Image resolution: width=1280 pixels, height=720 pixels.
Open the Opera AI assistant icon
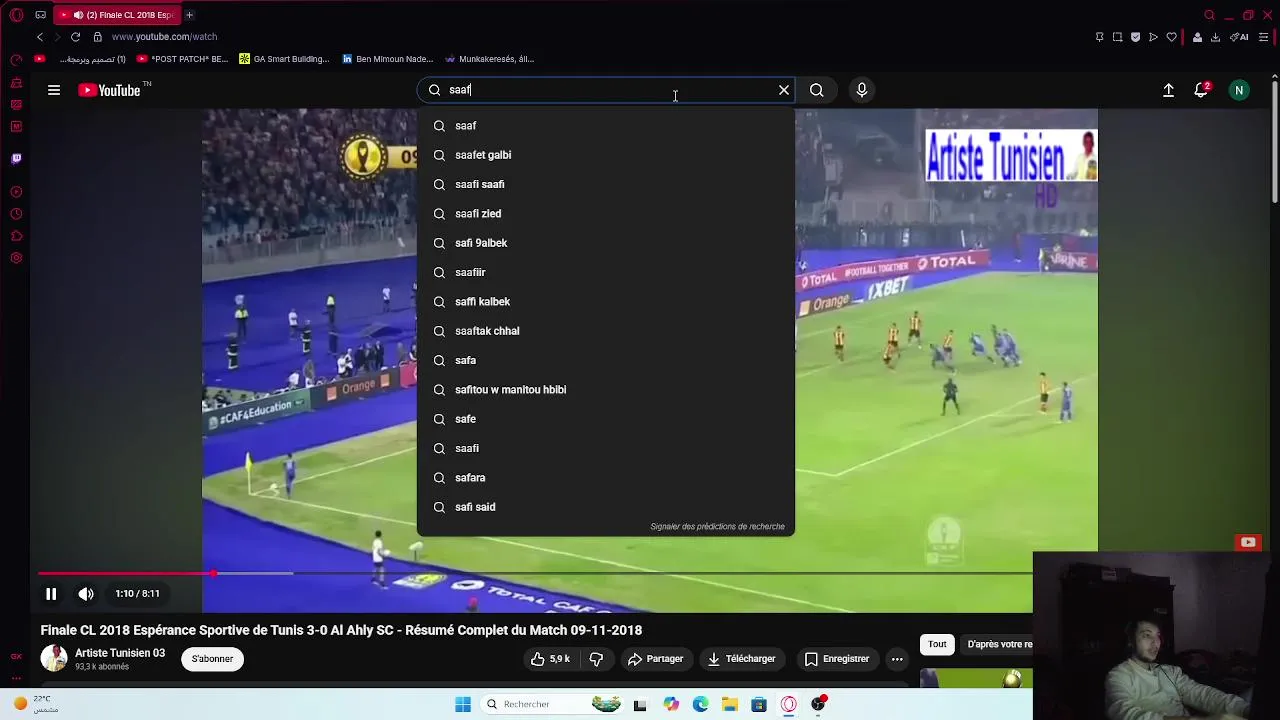[x=1240, y=37]
